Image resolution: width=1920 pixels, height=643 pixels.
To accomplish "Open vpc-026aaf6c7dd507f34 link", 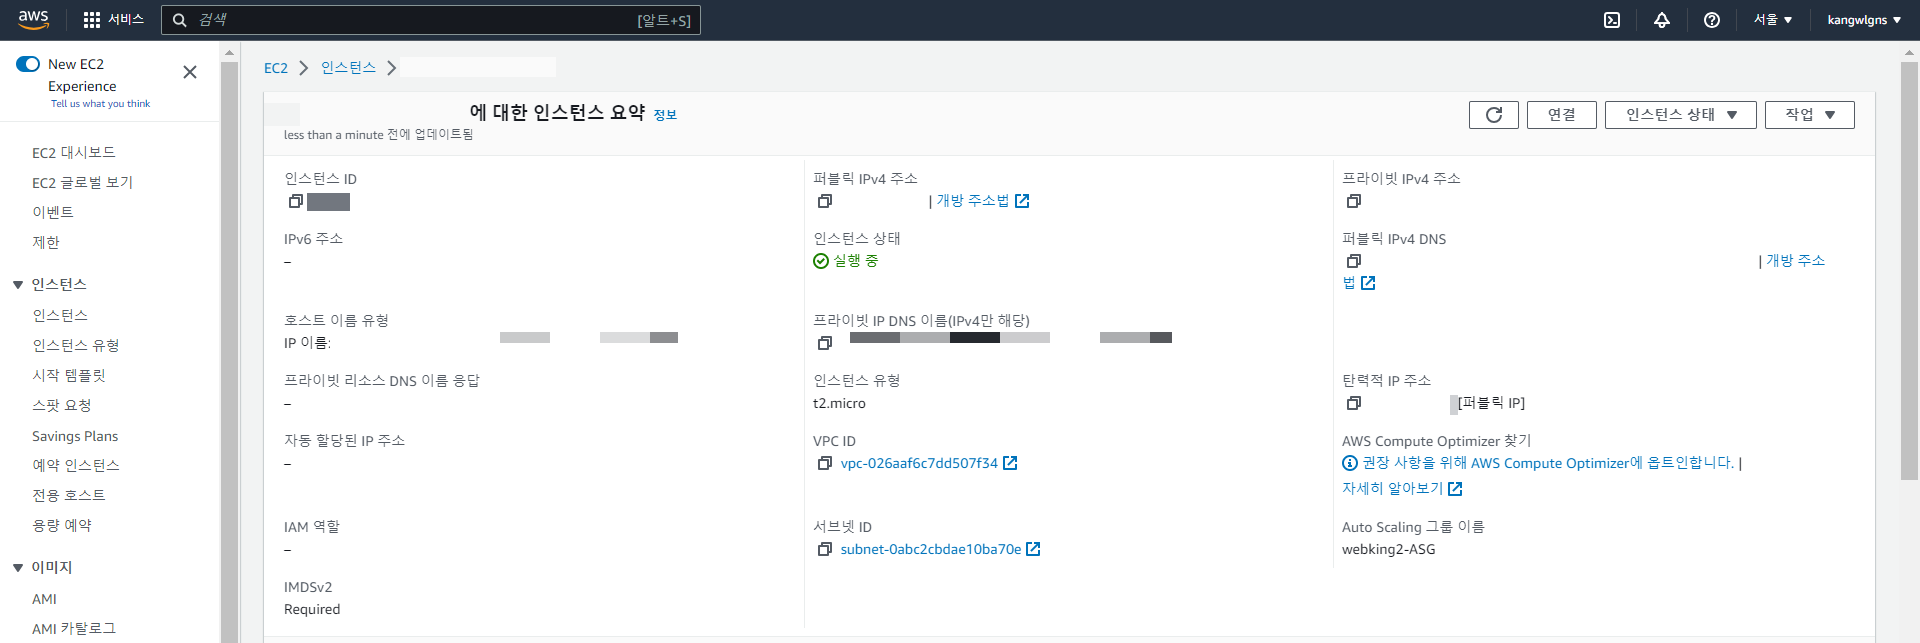I will [919, 463].
